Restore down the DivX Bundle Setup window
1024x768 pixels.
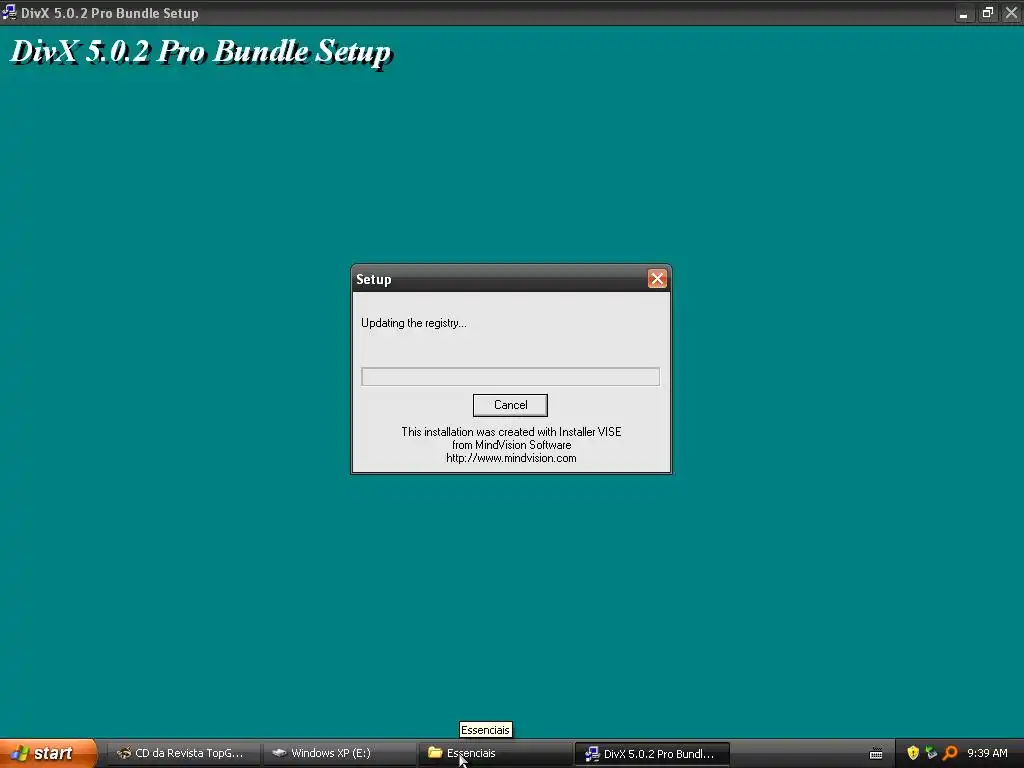click(987, 13)
